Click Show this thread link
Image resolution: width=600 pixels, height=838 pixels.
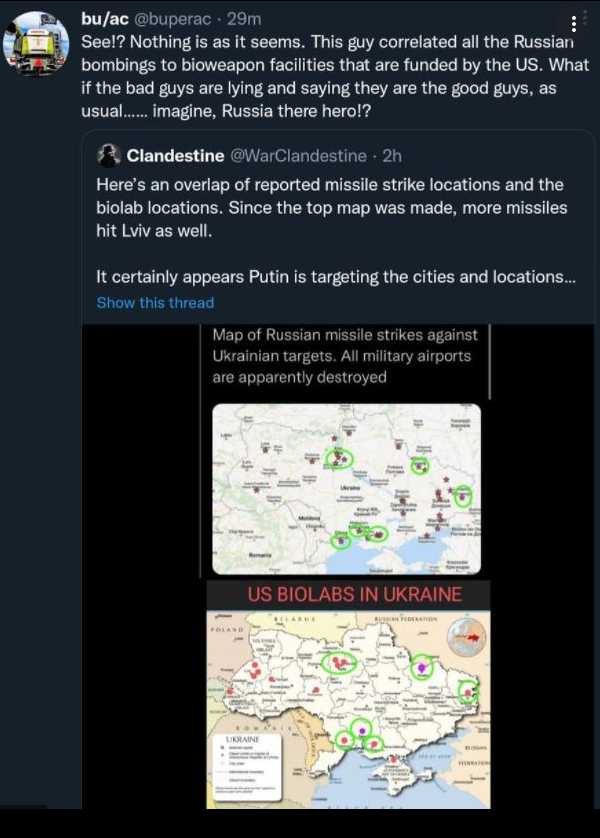[x=155, y=302]
